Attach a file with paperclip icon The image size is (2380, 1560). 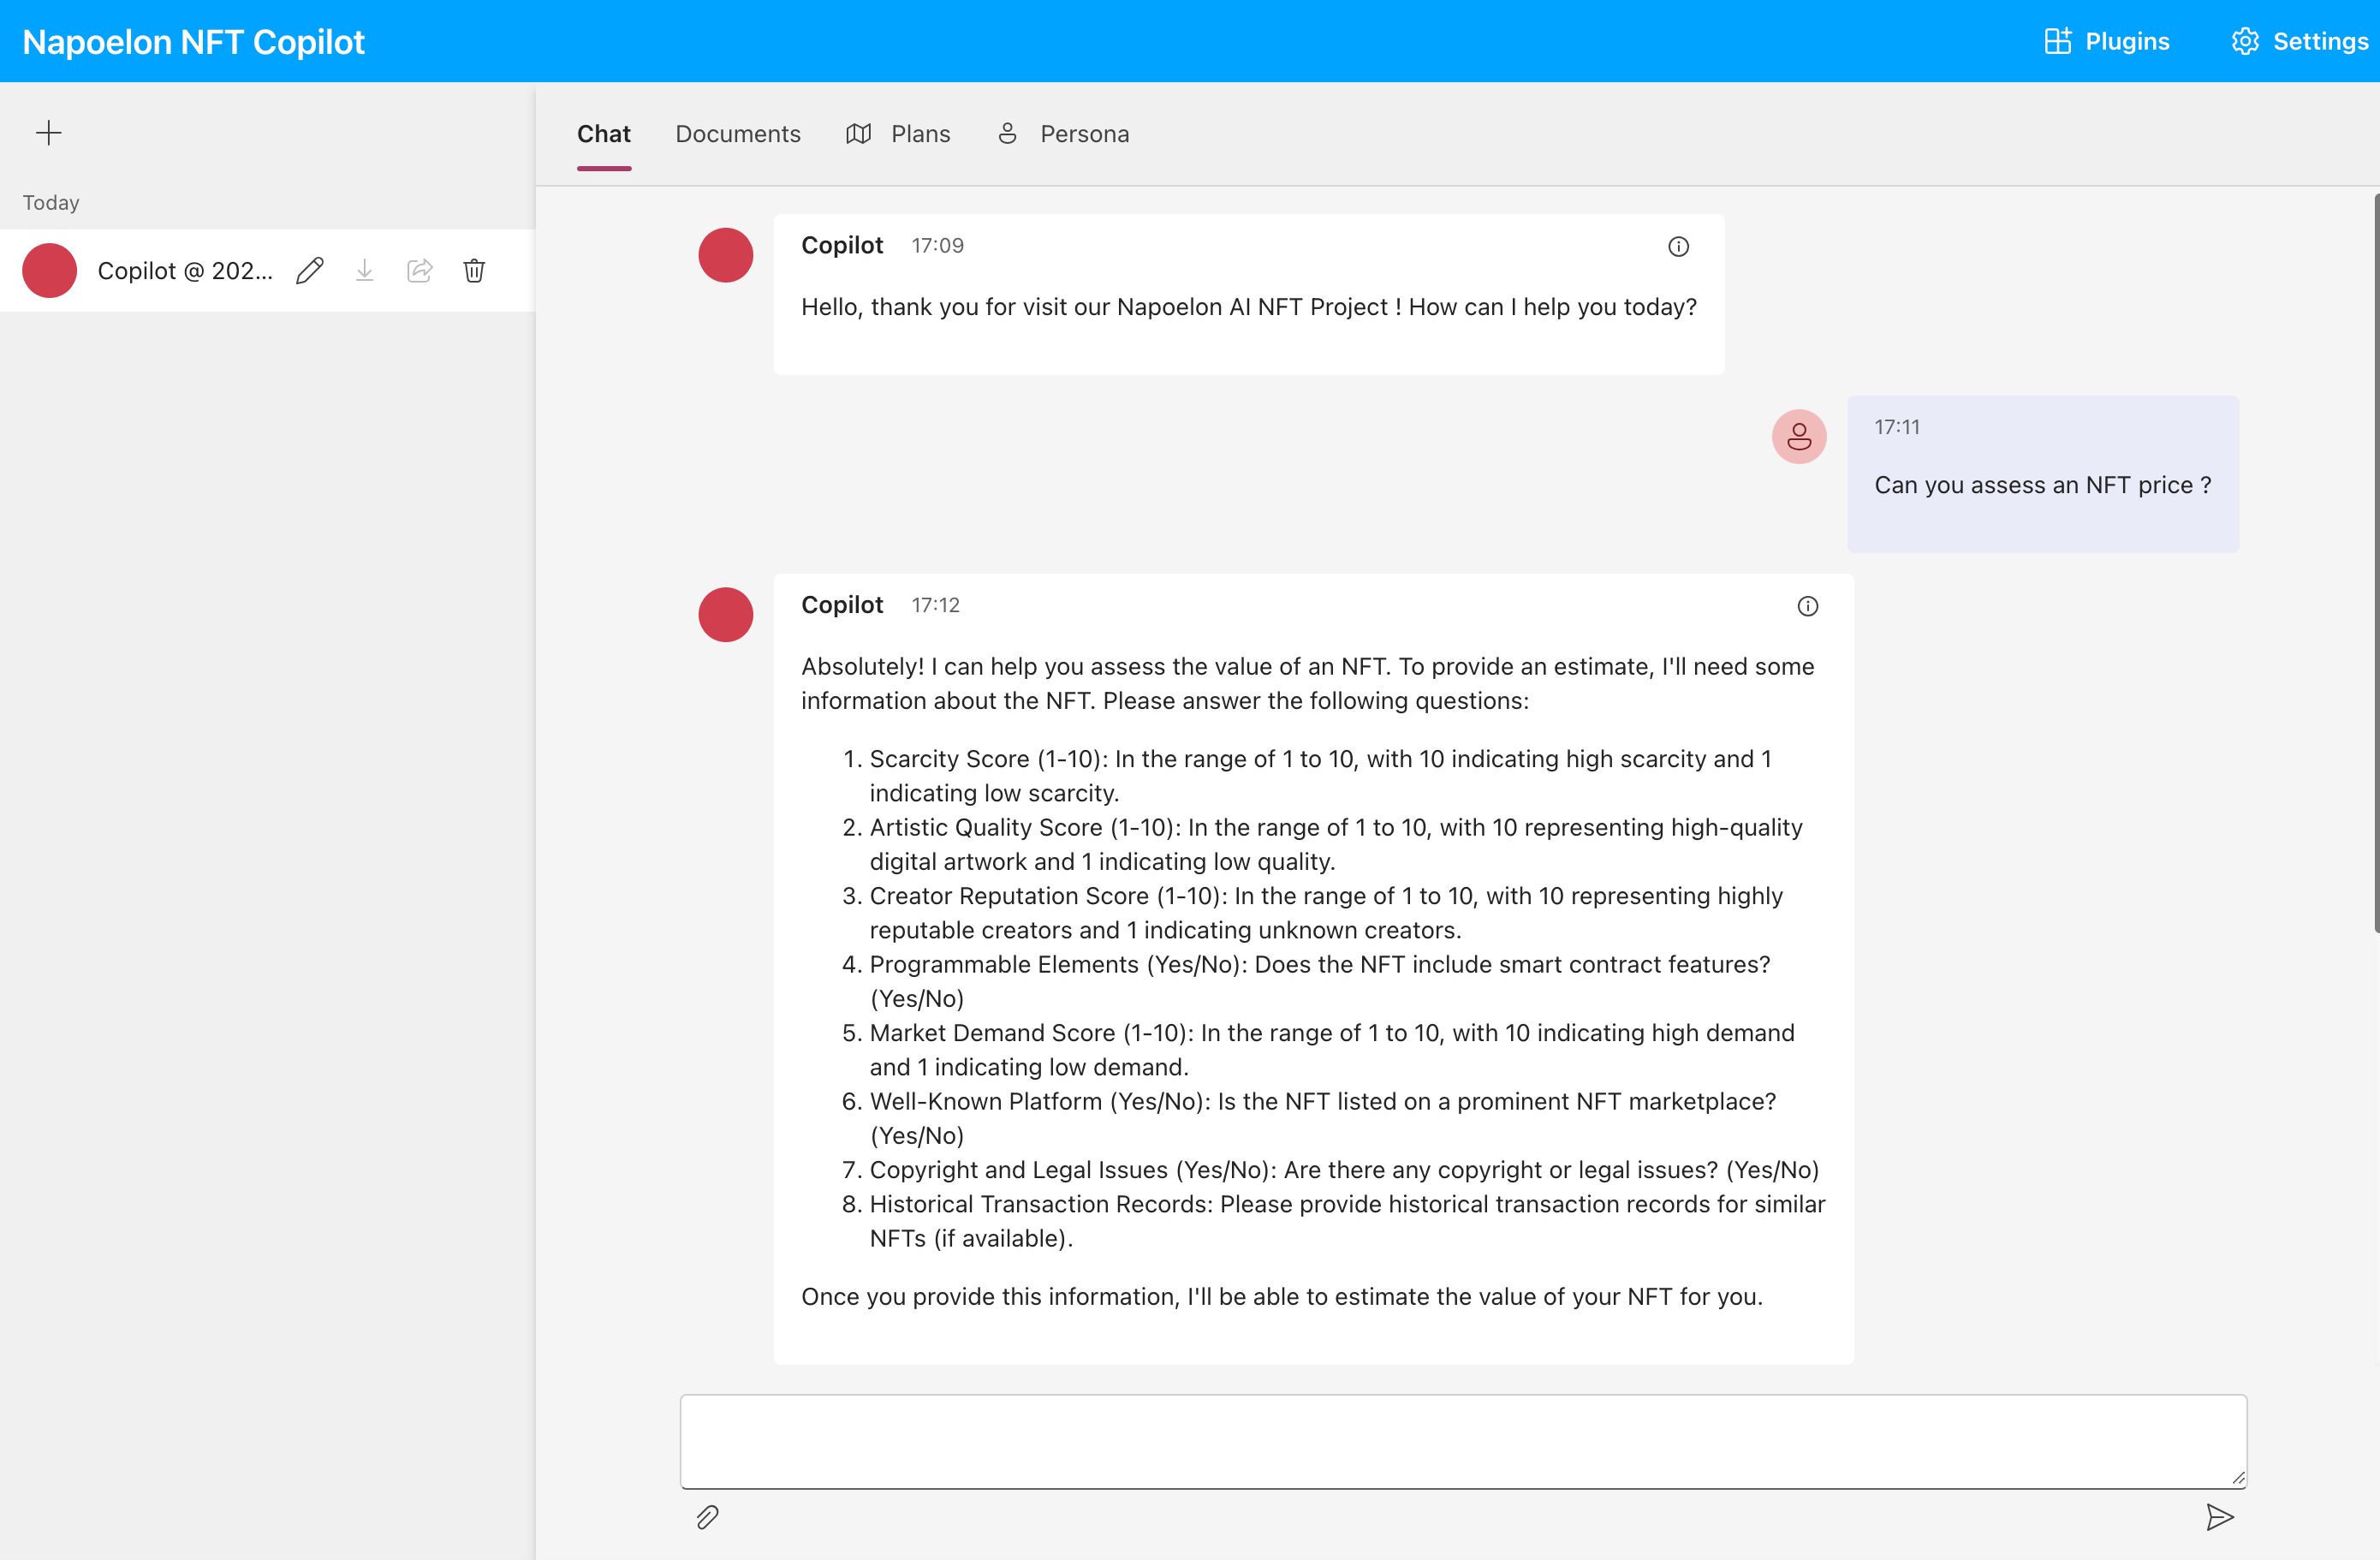[707, 1517]
